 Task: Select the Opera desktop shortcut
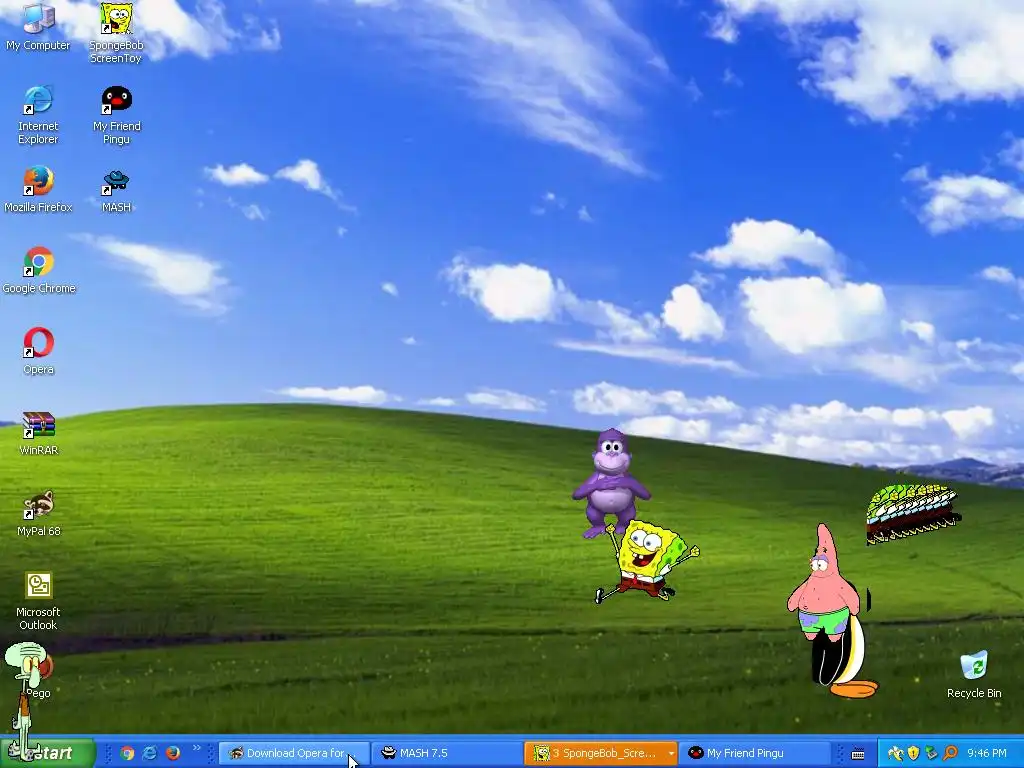39,351
